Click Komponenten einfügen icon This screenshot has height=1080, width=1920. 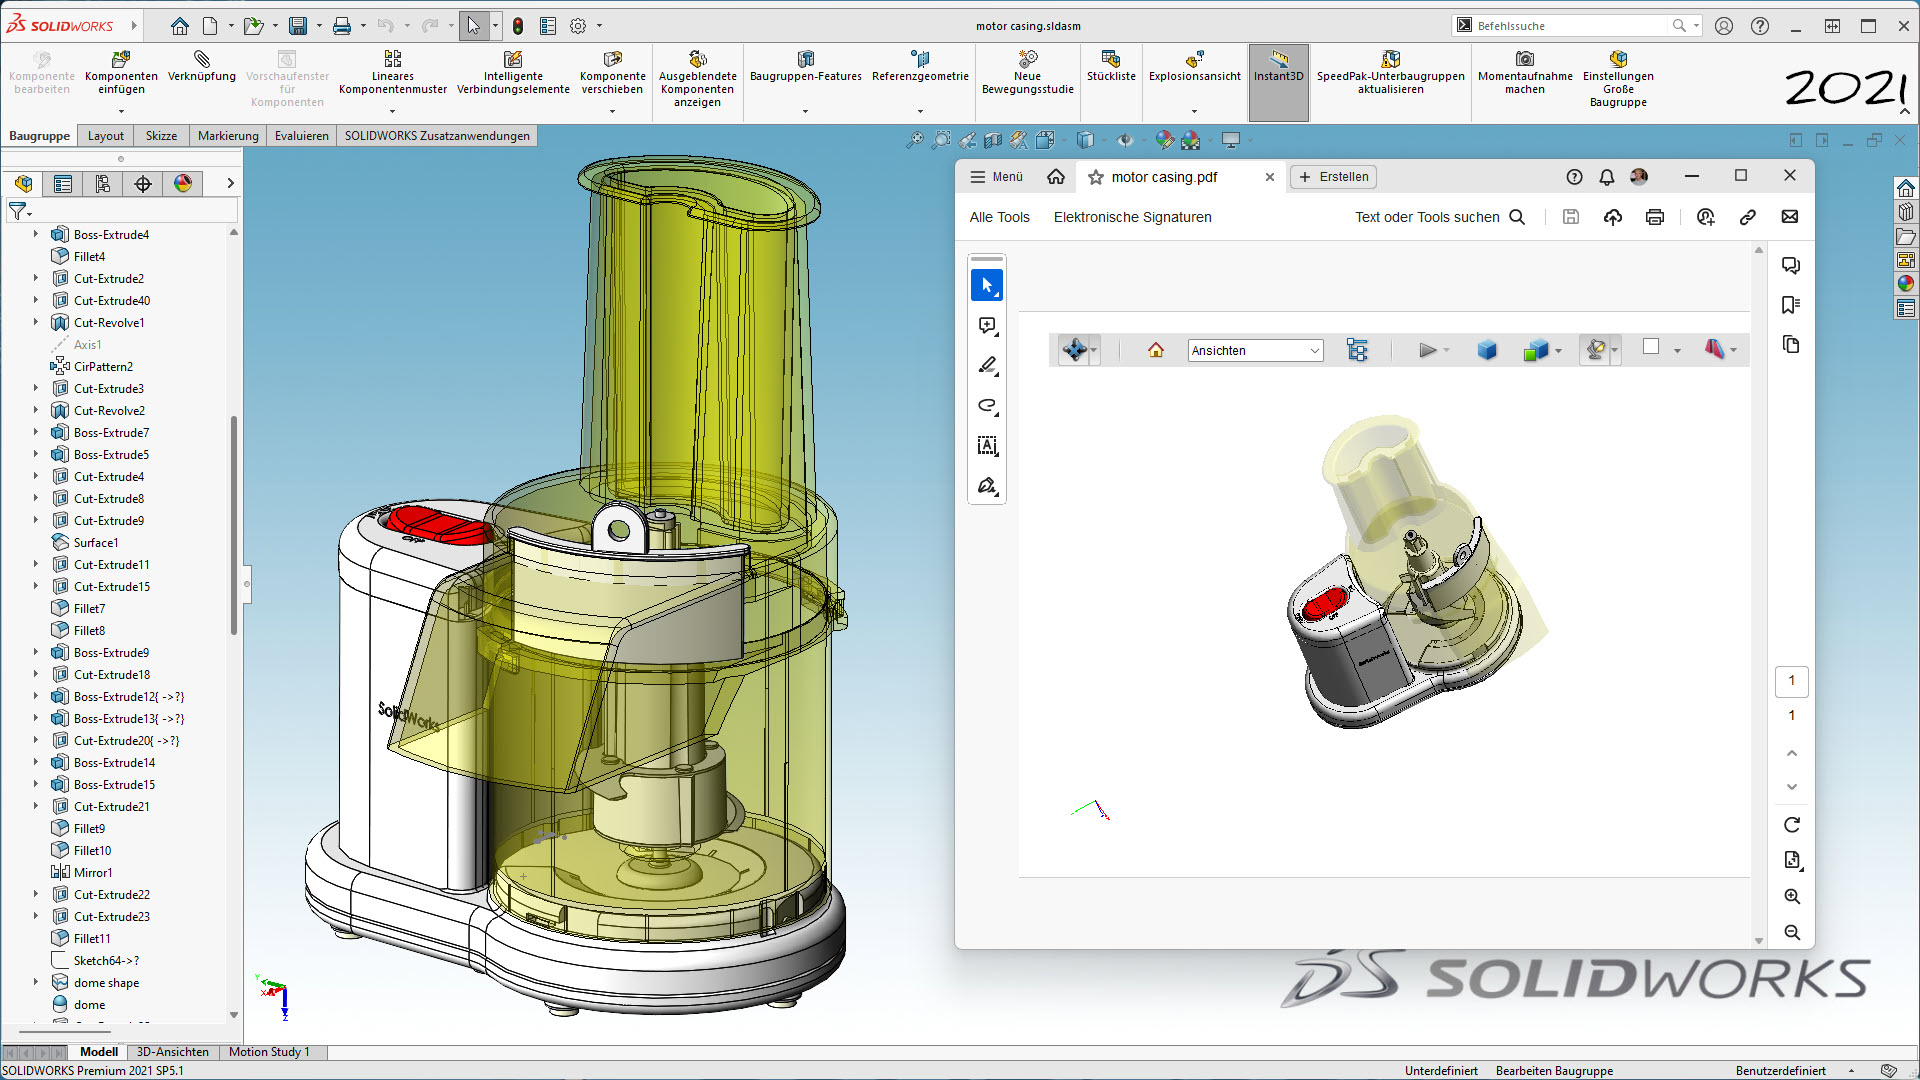pyautogui.click(x=121, y=60)
